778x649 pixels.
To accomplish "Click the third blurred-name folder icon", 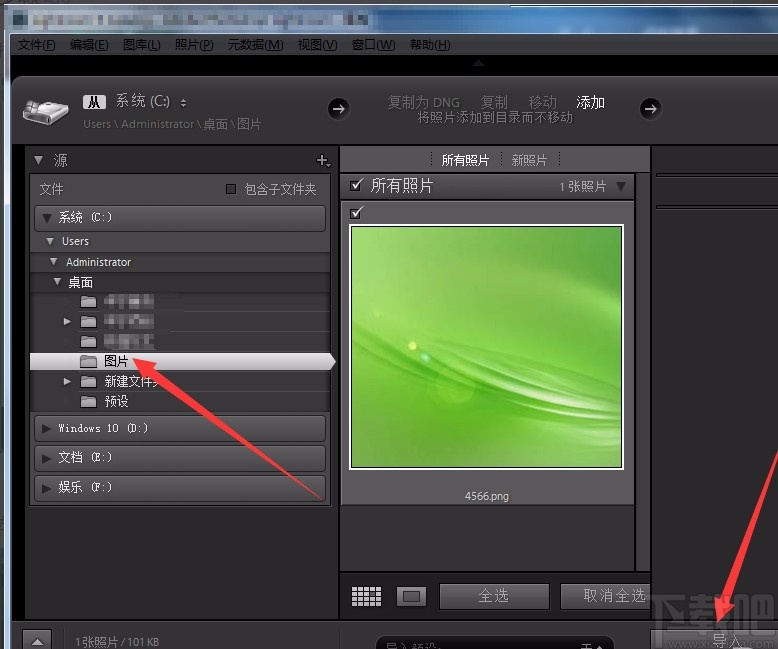I will pos(88,341).
